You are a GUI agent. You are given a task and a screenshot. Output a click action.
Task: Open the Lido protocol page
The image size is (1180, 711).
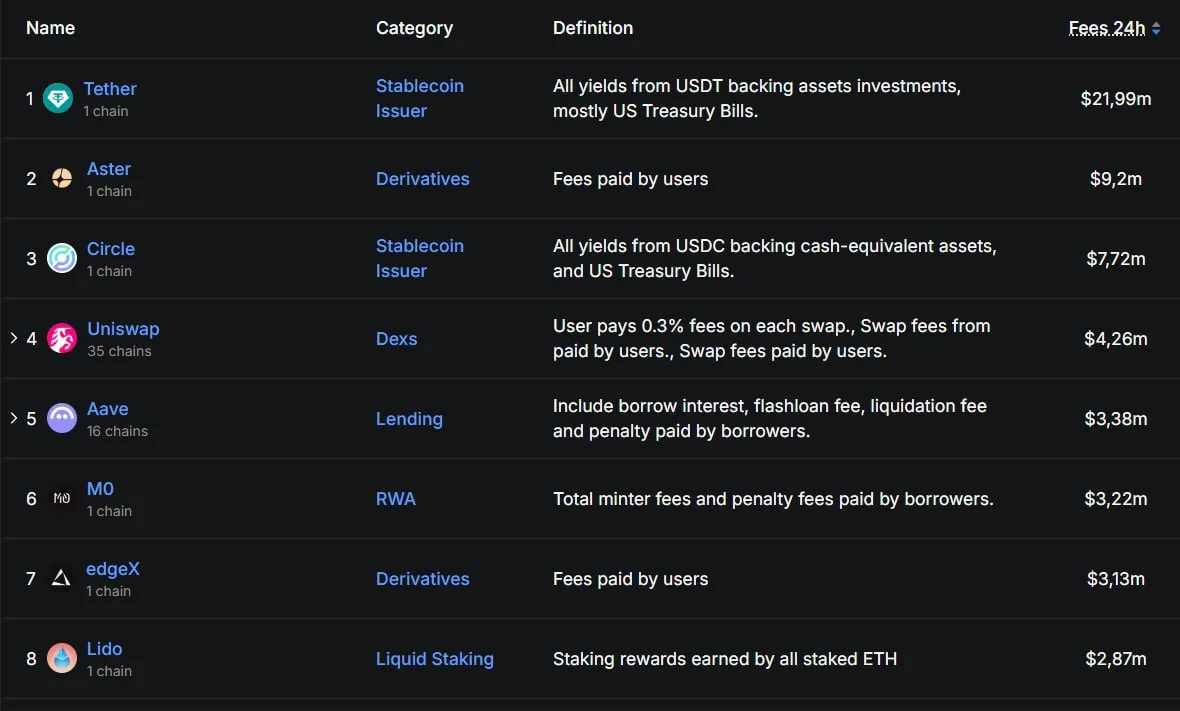pyautogui.click(x=105, y=649)
